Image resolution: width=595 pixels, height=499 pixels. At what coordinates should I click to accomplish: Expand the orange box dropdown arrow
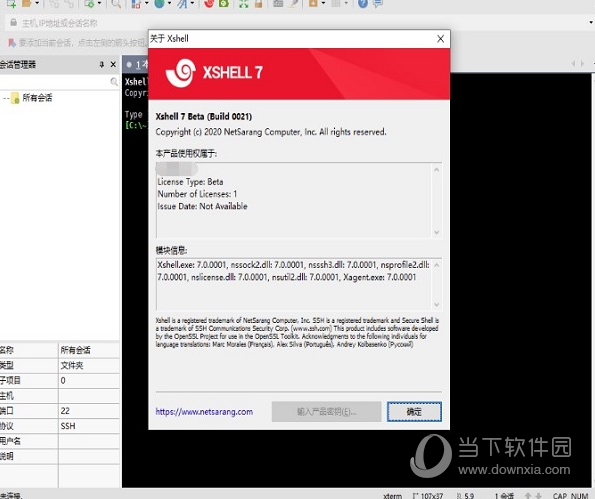(x=323, y=4)
